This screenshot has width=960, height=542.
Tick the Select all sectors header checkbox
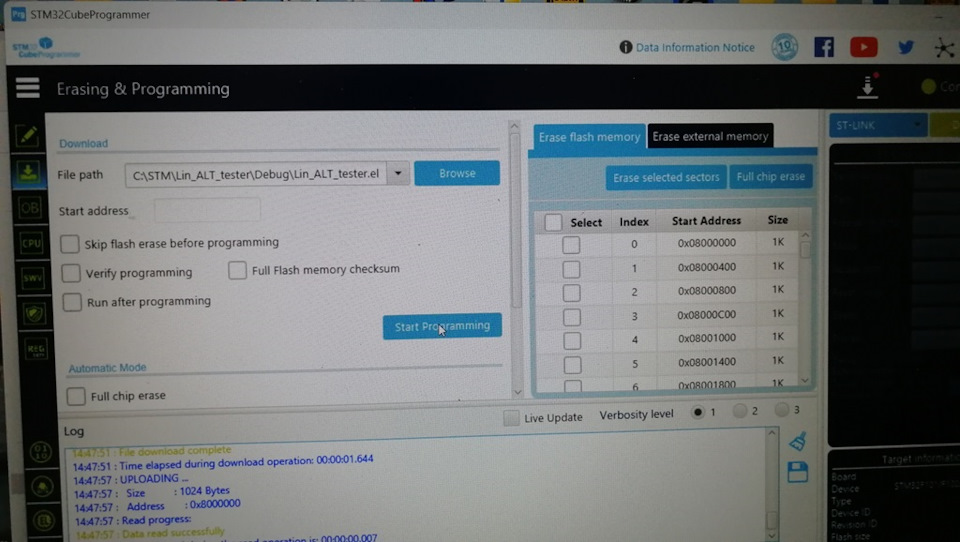click(553, 222)
